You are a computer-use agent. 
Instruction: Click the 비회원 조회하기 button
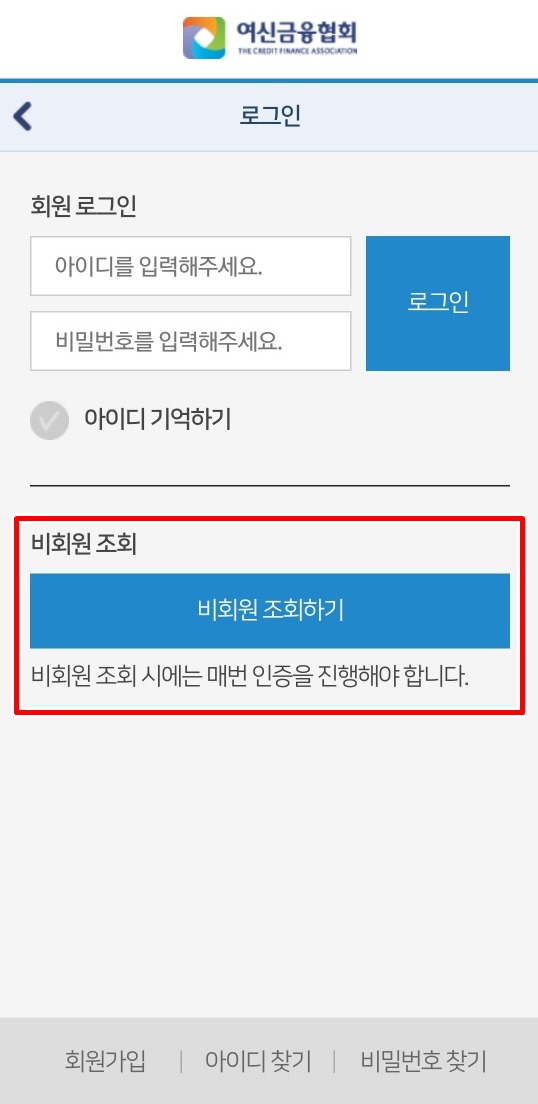270,610
